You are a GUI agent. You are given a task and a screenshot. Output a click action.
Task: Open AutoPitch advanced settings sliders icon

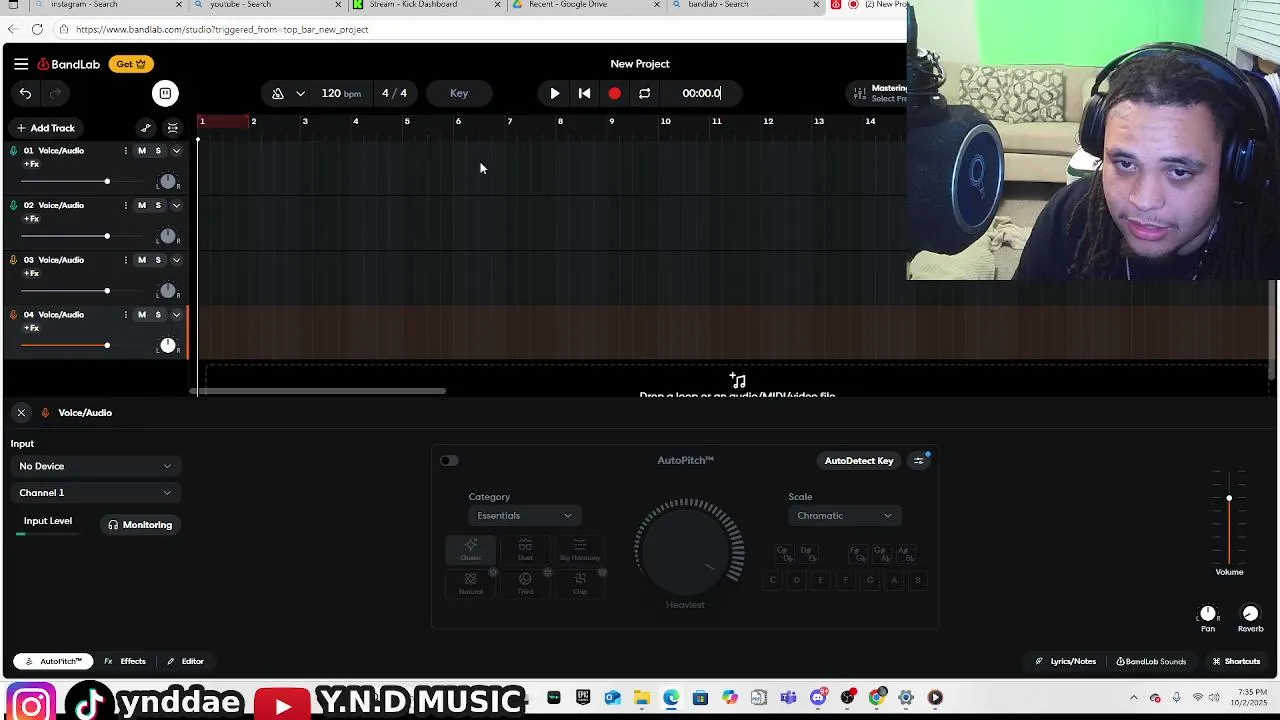(918, 461)
